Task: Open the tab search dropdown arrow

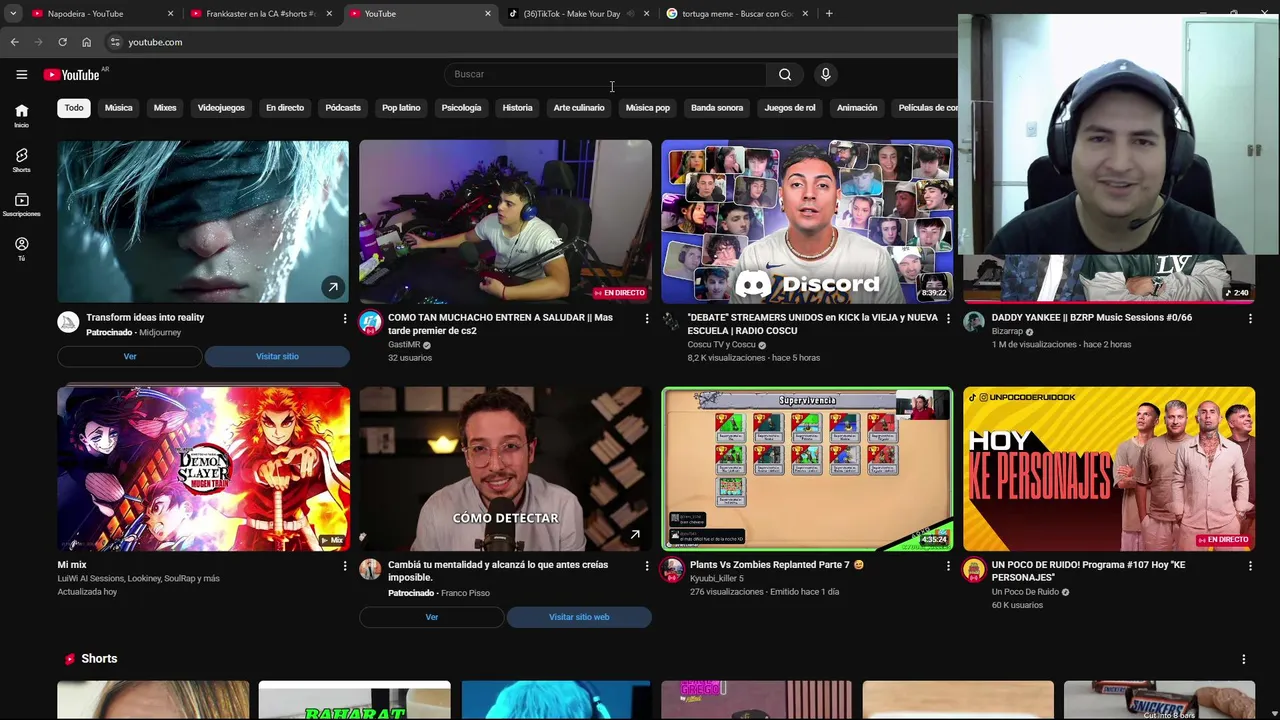Action: 13,14
